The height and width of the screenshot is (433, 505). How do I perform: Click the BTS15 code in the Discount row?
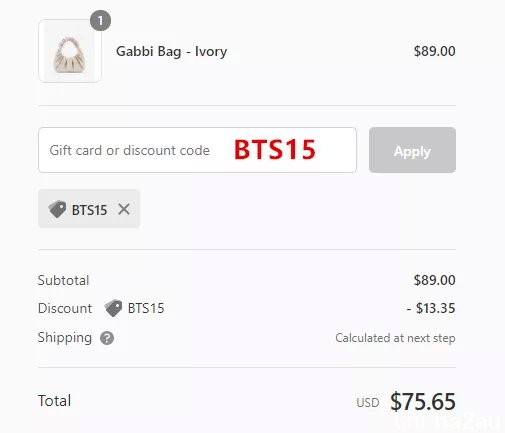[146, 308]
